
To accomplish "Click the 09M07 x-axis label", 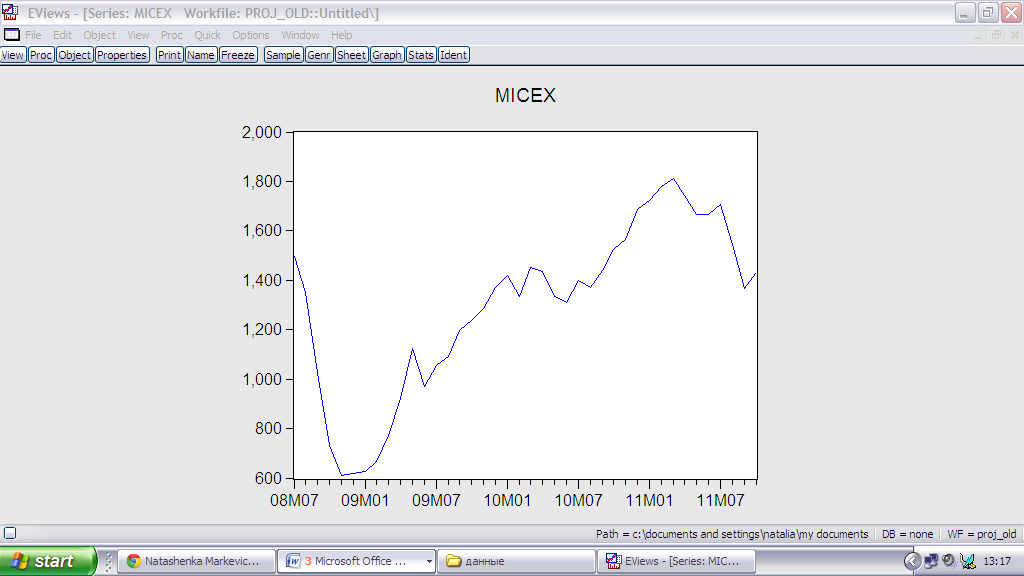I will [436, 501].
